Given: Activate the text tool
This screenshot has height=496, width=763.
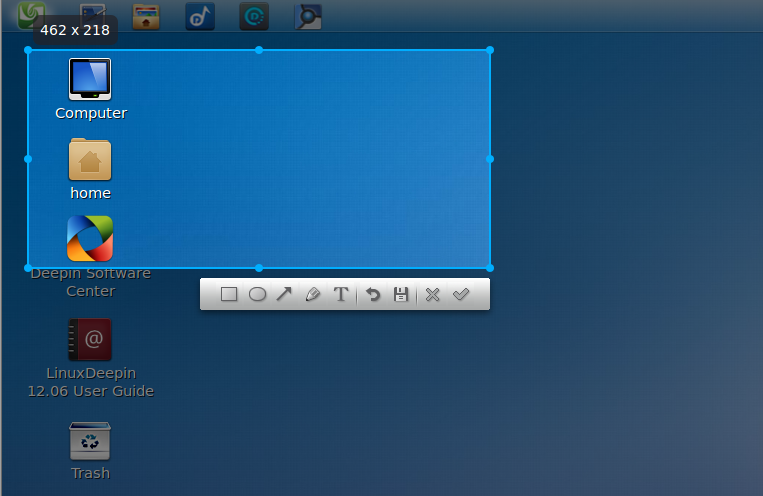Looking at the screenshot, I should (340, 295).
